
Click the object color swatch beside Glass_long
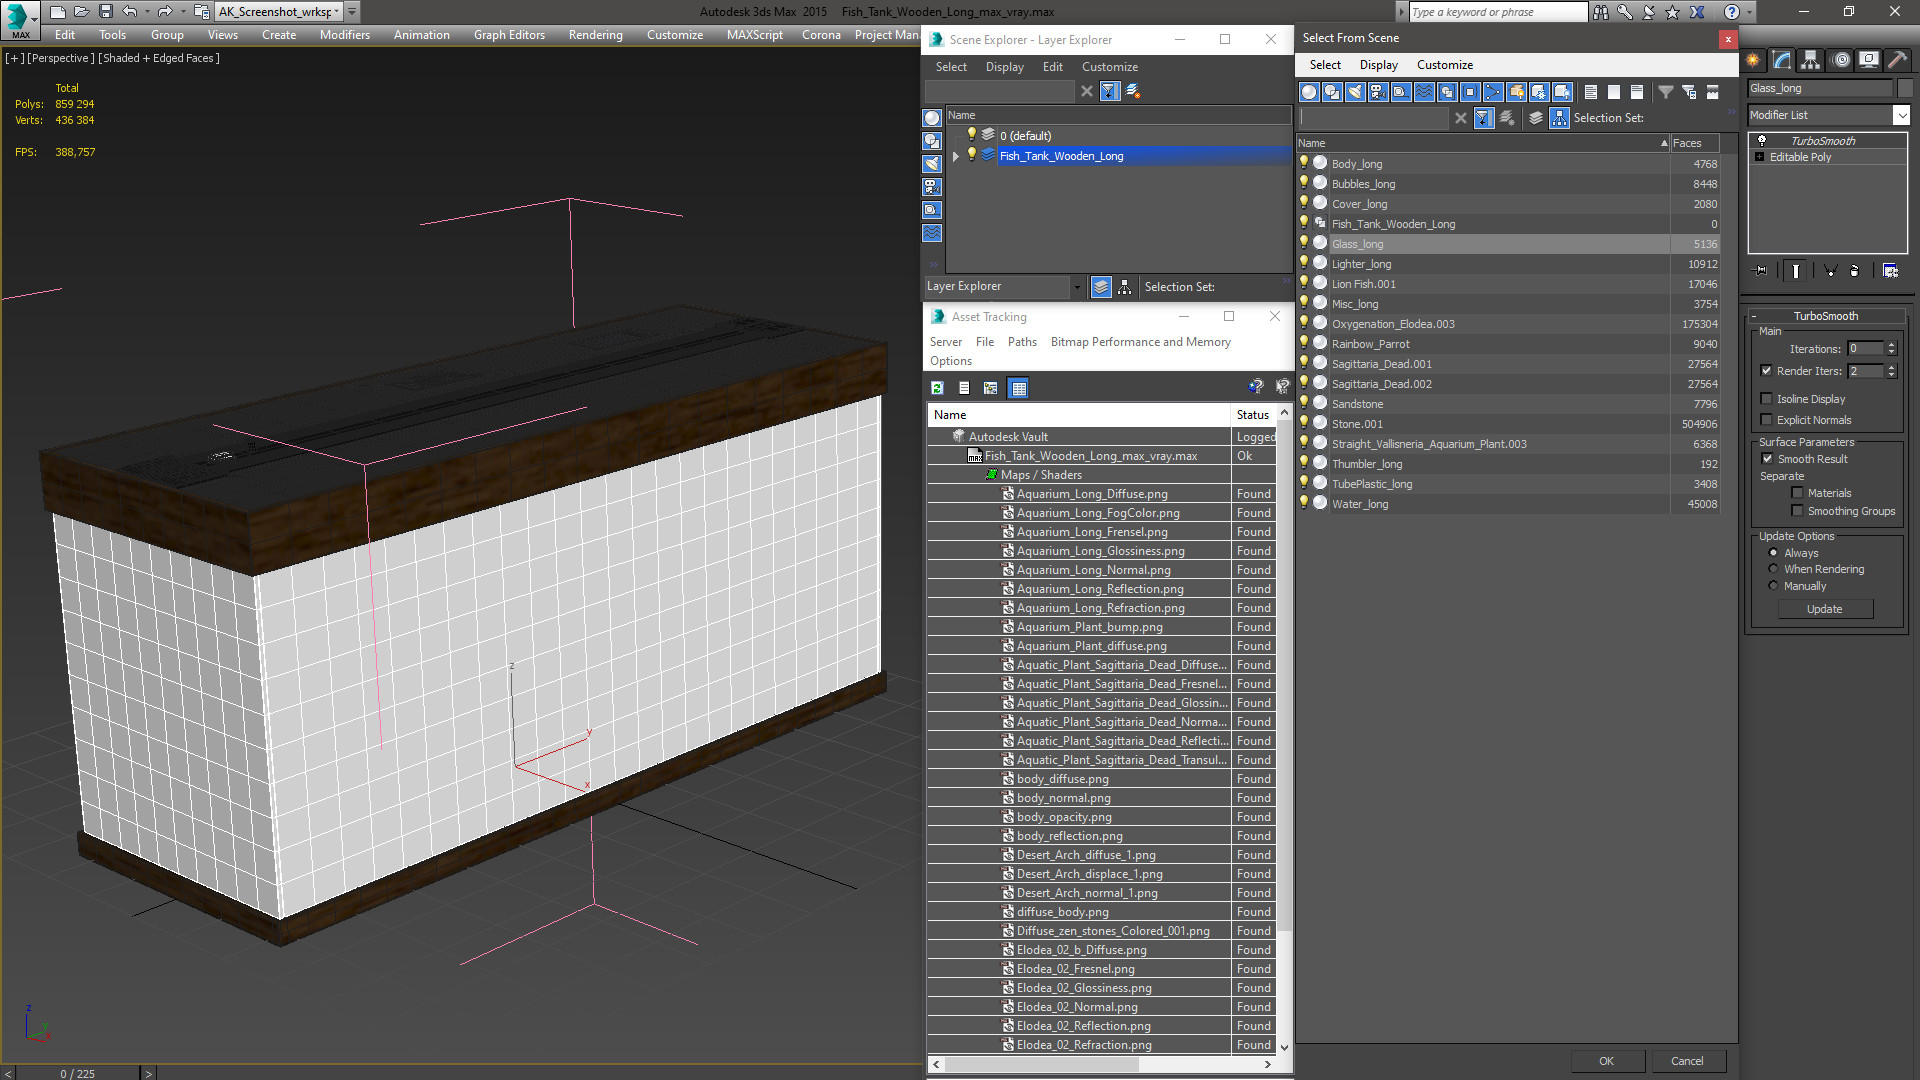pyautogui.click(x=1905, y=88)
